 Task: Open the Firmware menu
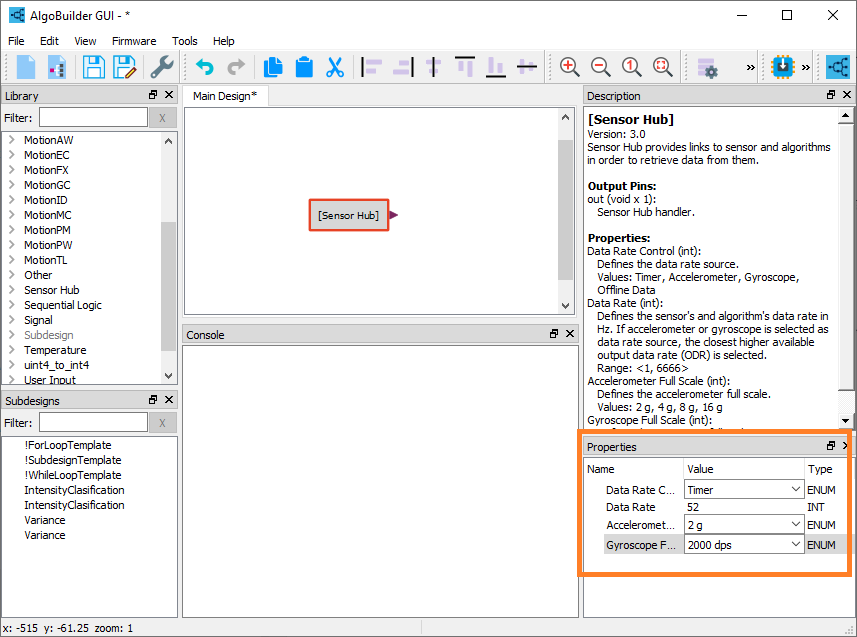(134, 41)
